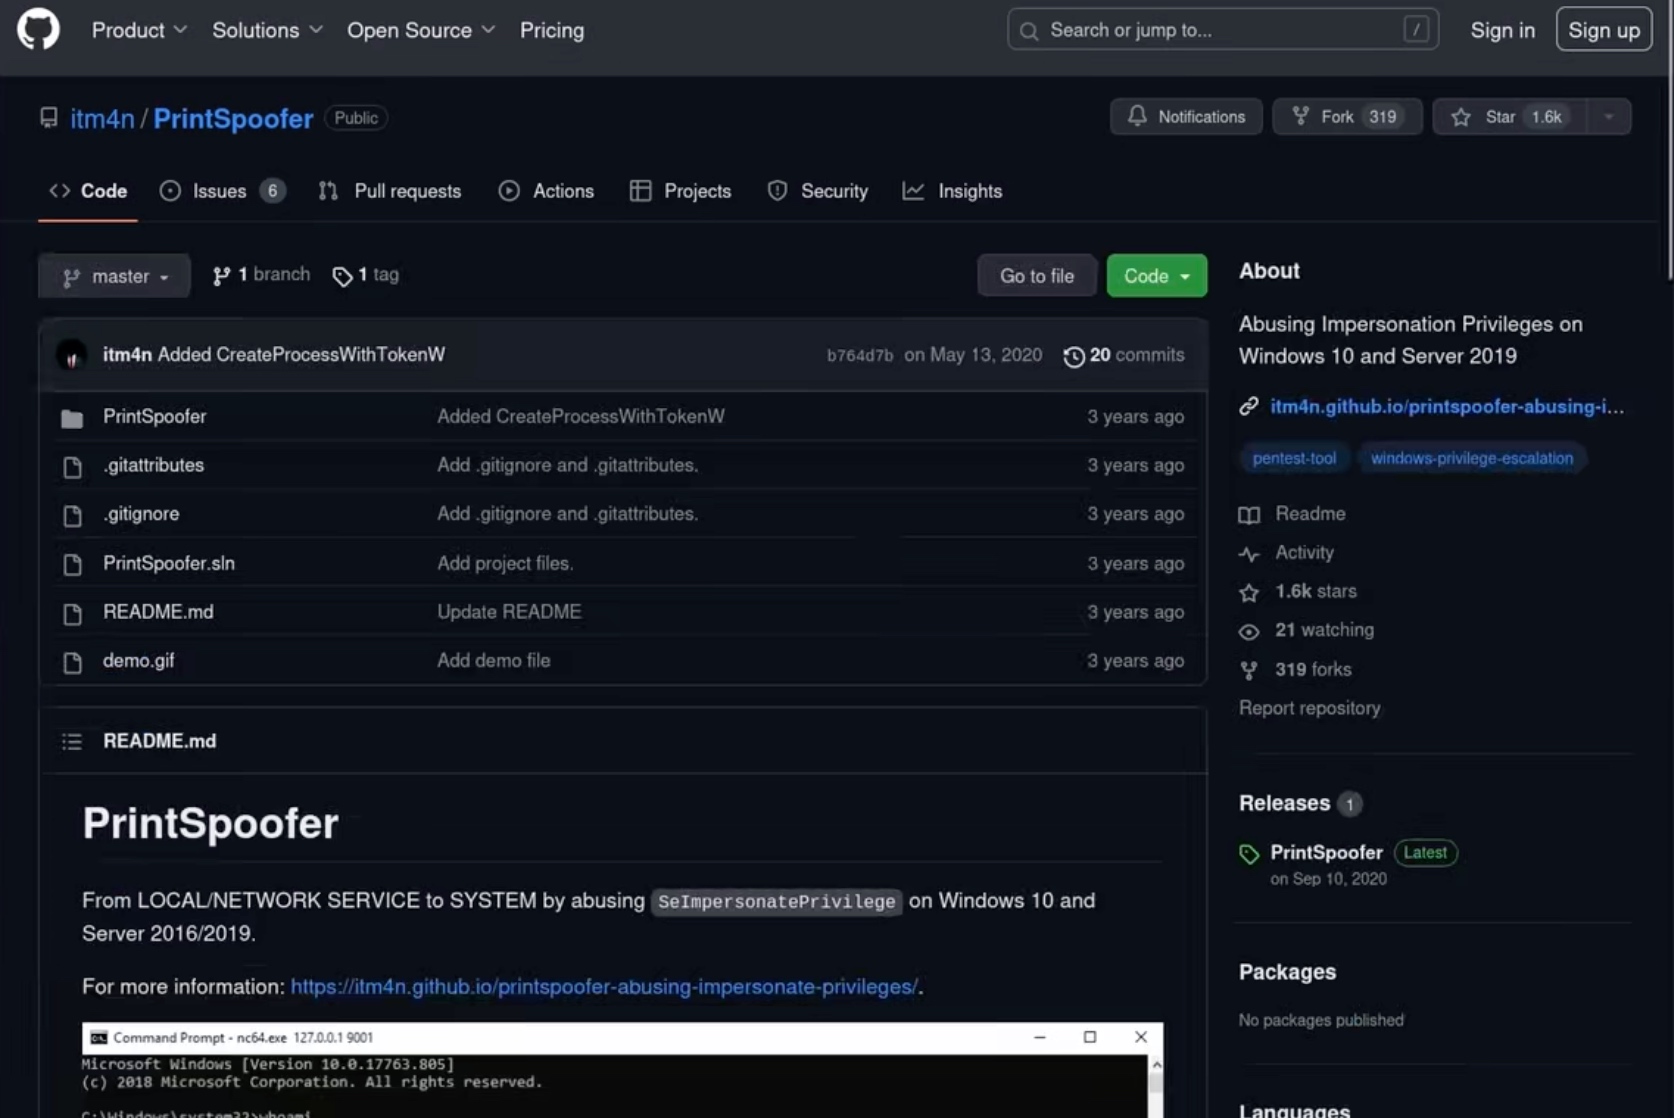
Task: View the 20 commits history
Action: pyautogui.click(x=1124, y=355)
